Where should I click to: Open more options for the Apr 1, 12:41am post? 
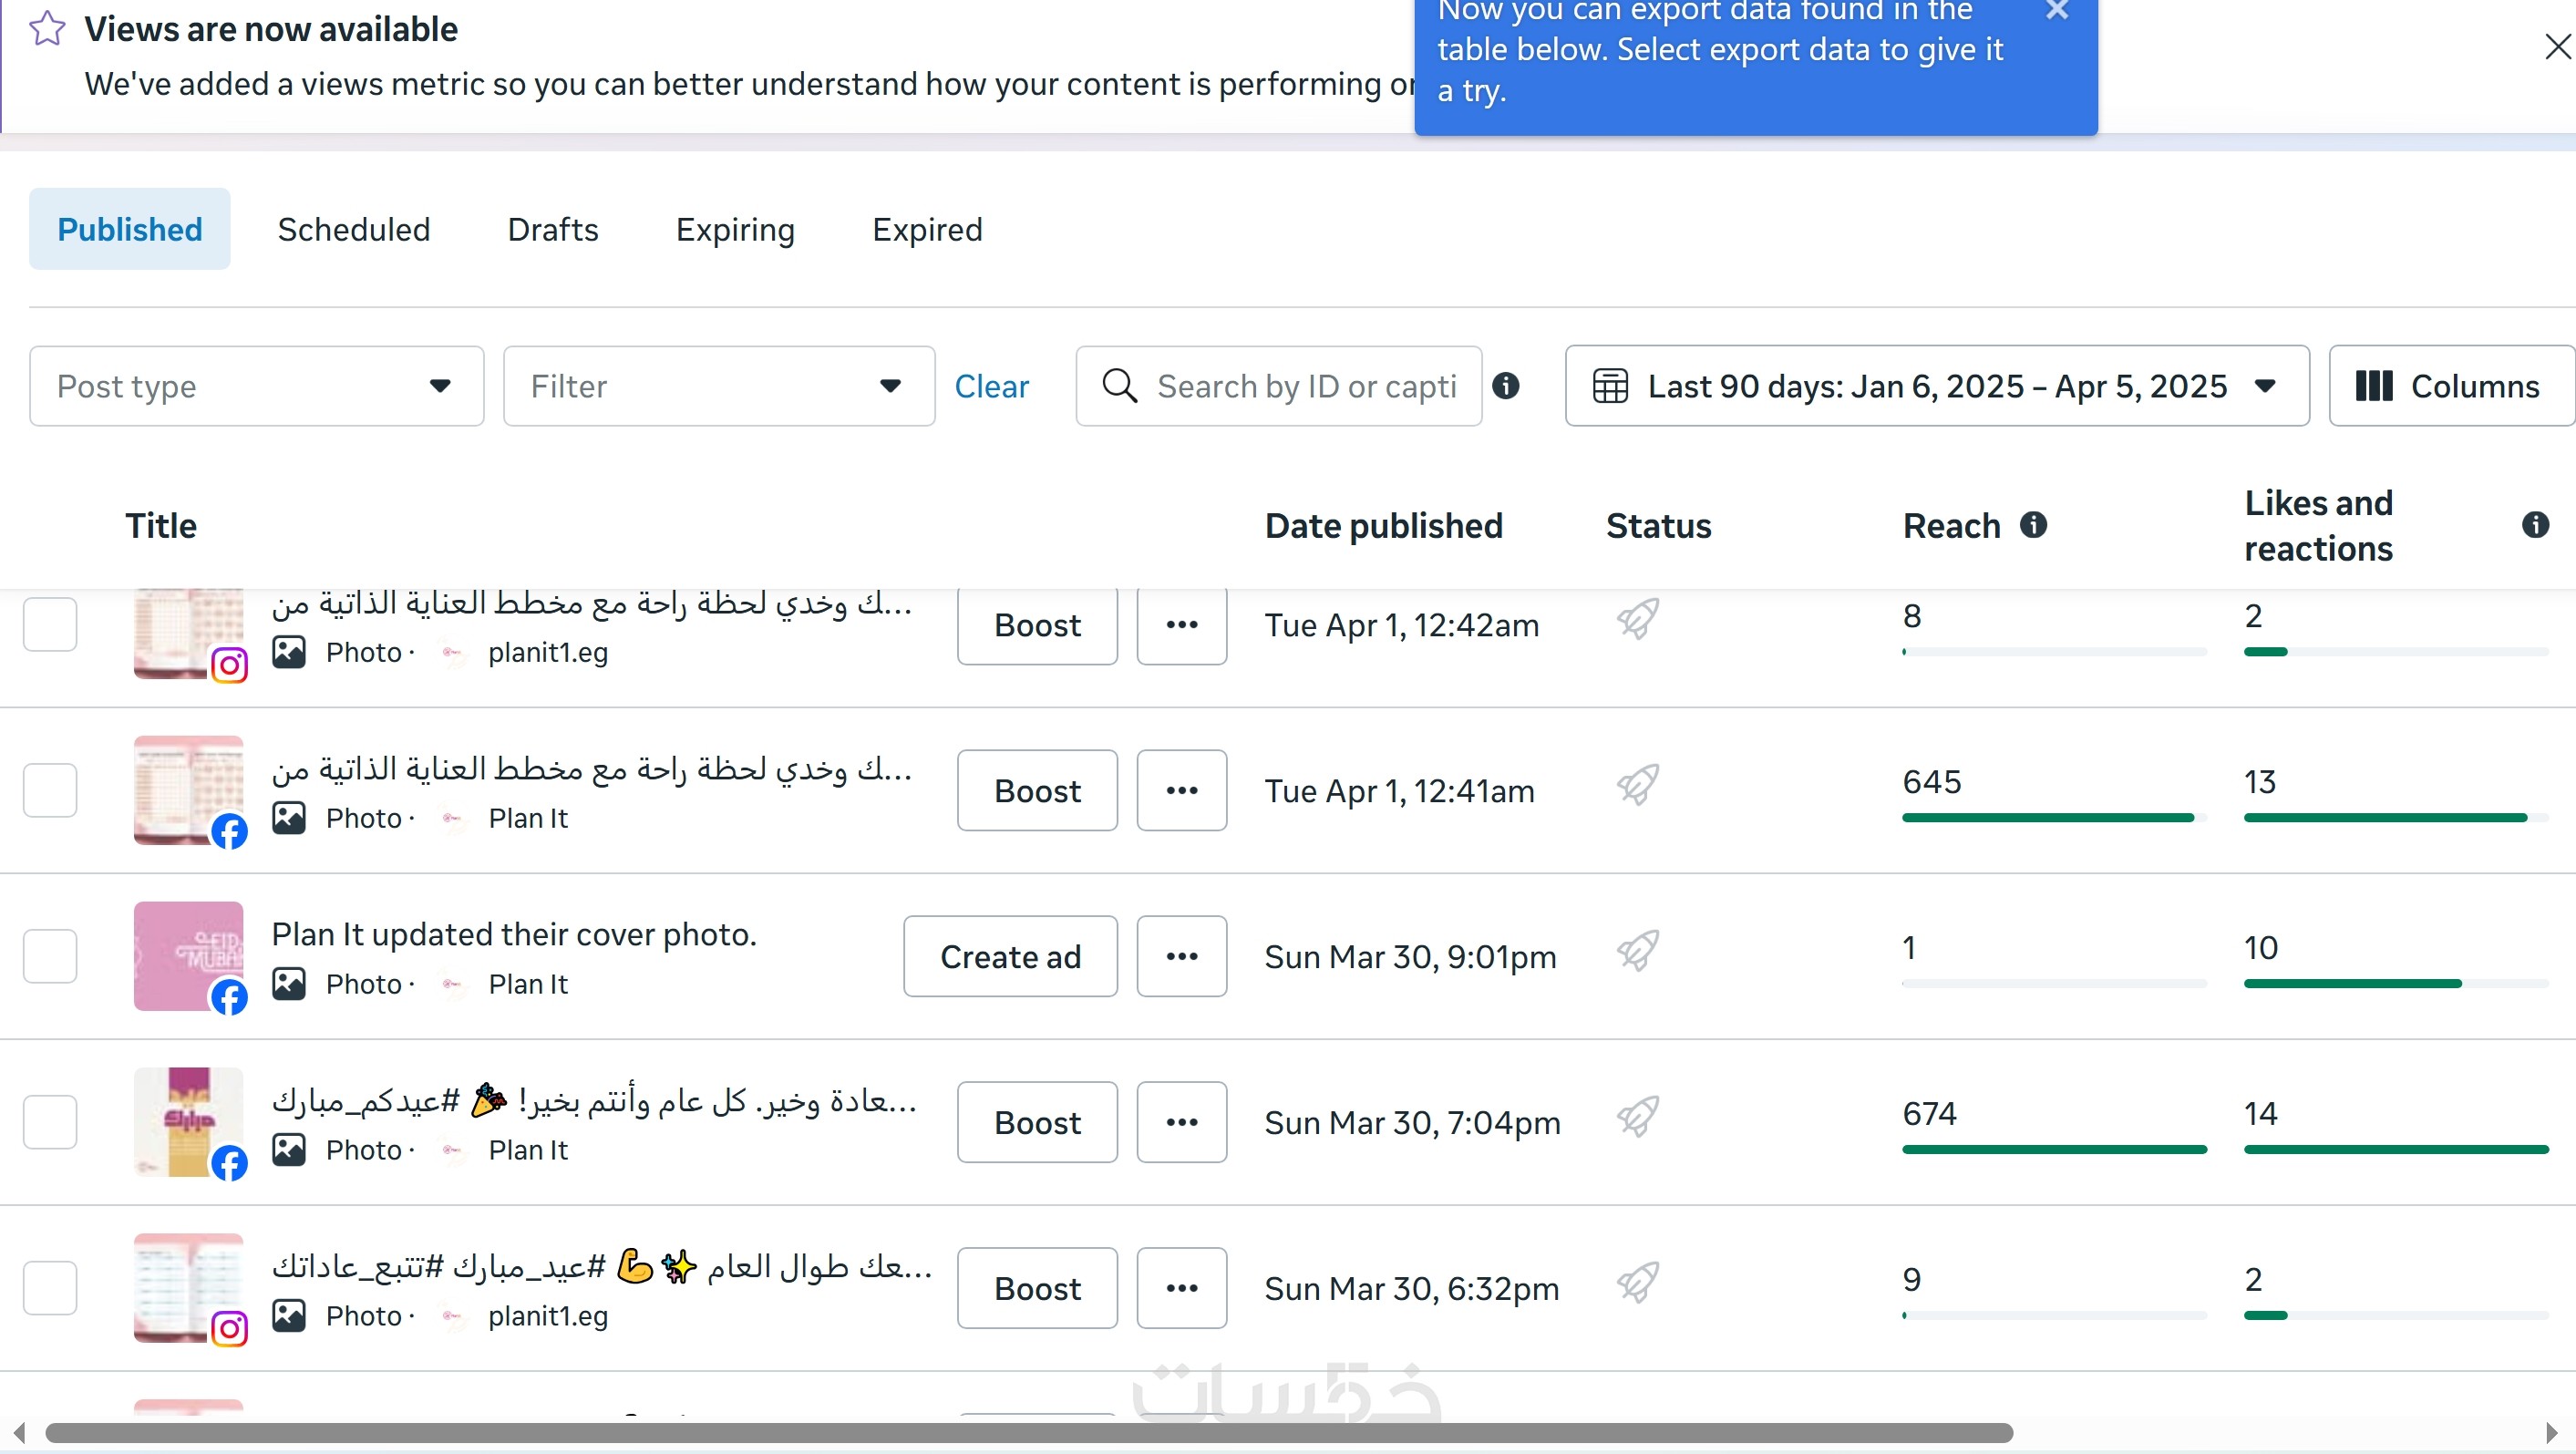pyautogui.click(x=1181, y=790)
